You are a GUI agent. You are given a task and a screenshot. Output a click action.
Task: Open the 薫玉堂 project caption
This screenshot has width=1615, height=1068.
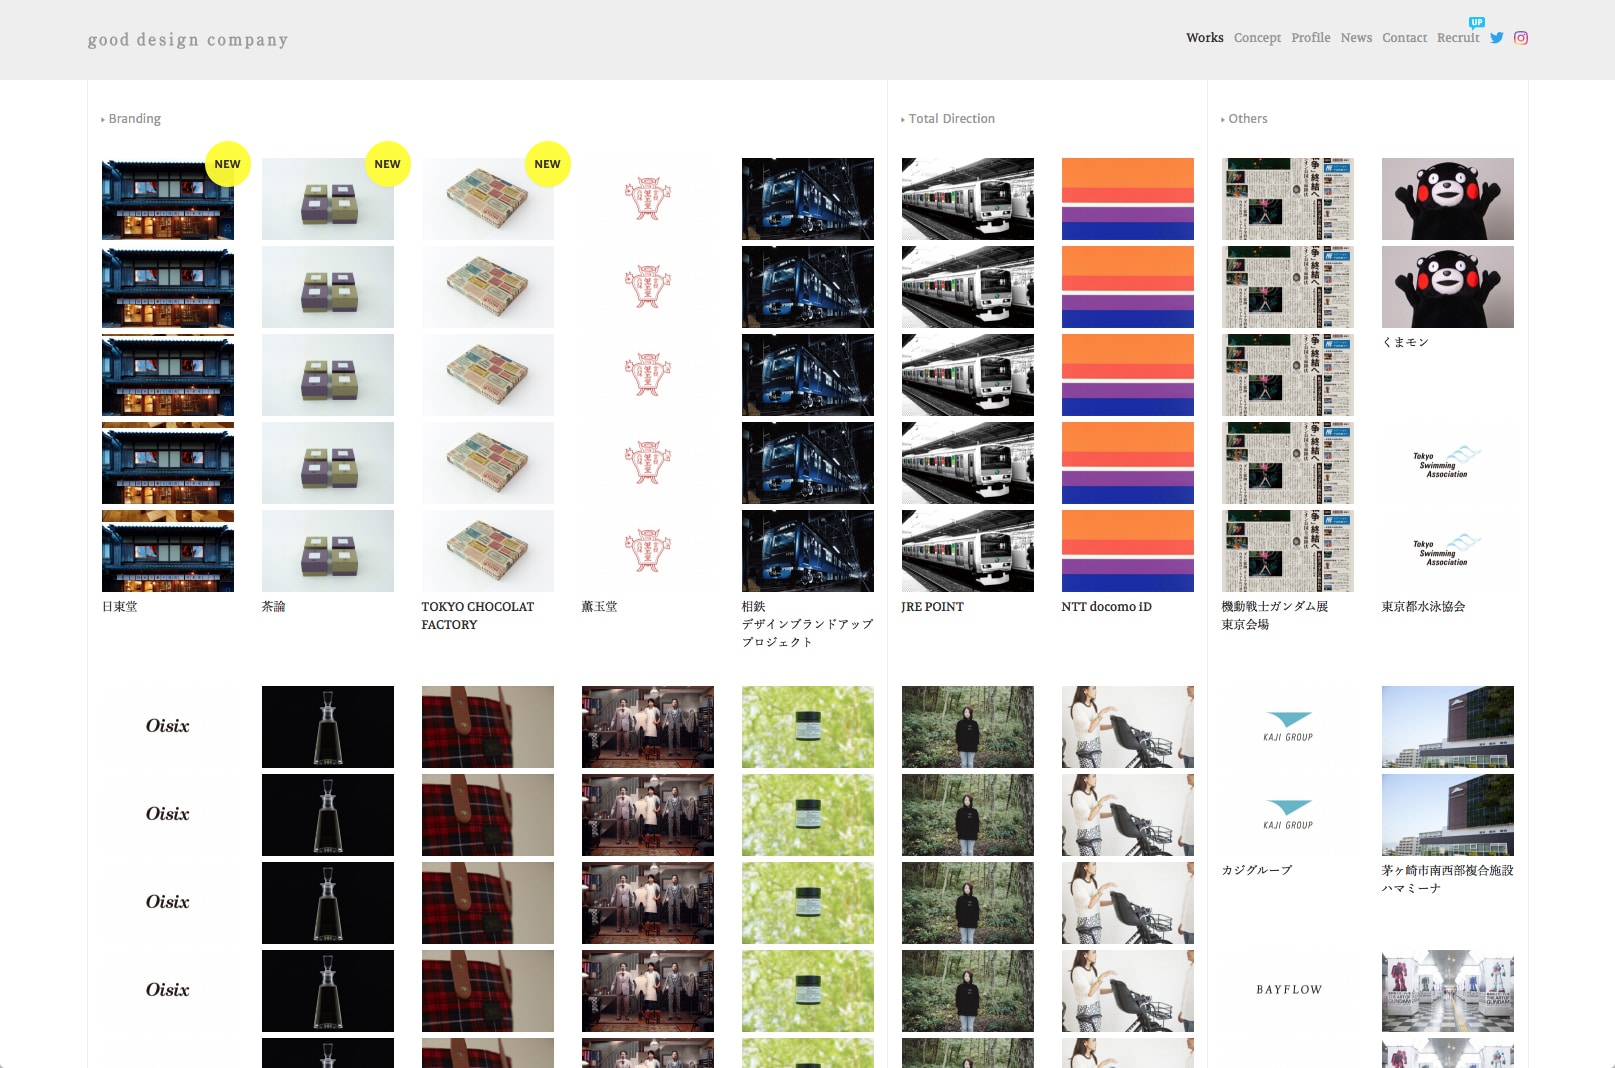(x=600, y=607)
